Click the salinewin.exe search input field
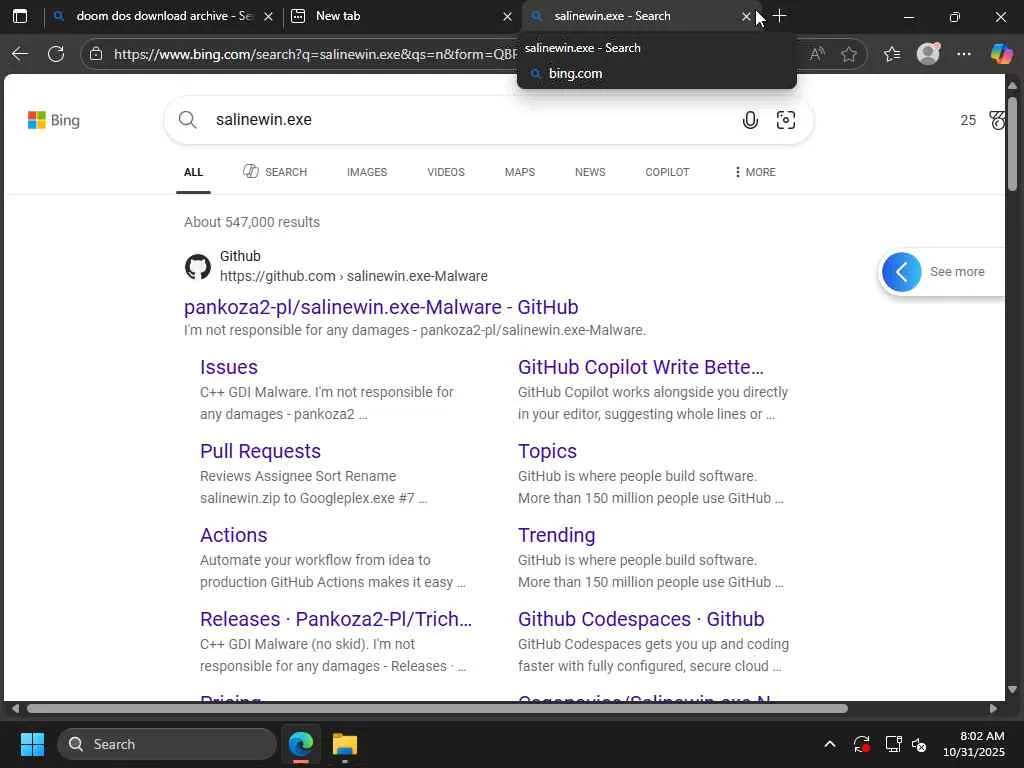 (x=460, y=120)
